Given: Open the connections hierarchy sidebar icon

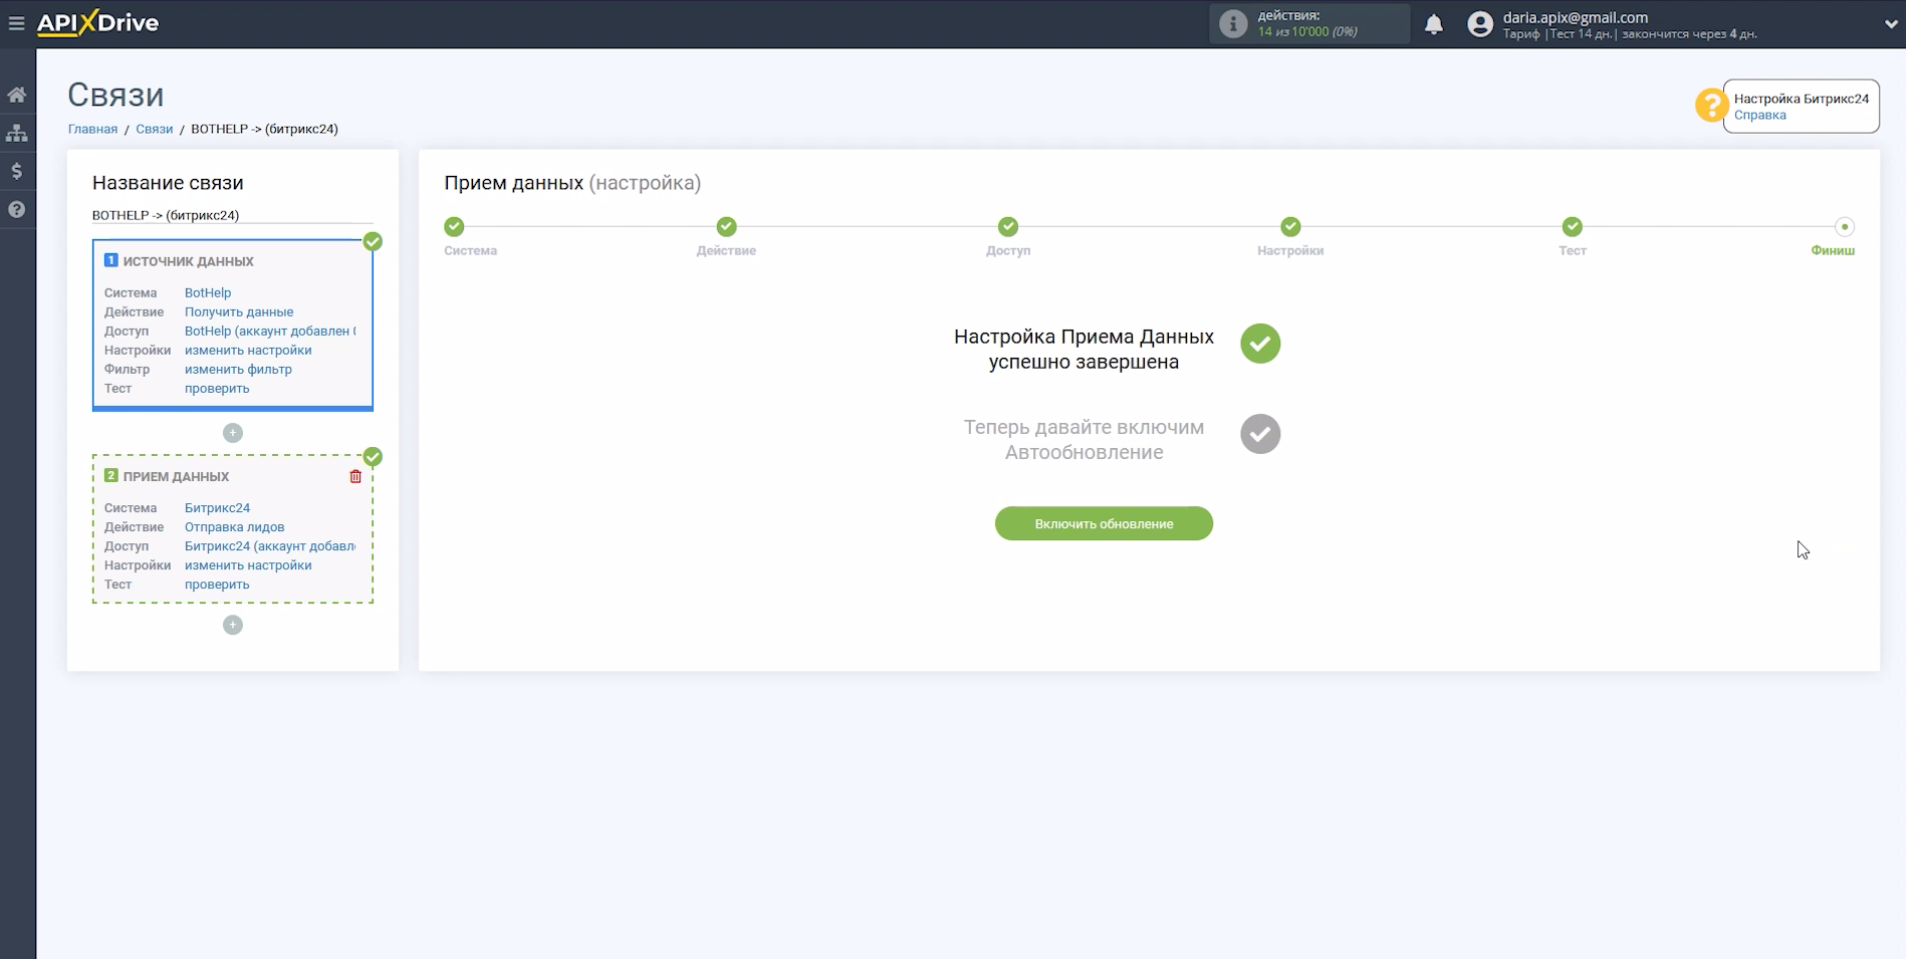Looking at the screenshot, I should point(17,133).
